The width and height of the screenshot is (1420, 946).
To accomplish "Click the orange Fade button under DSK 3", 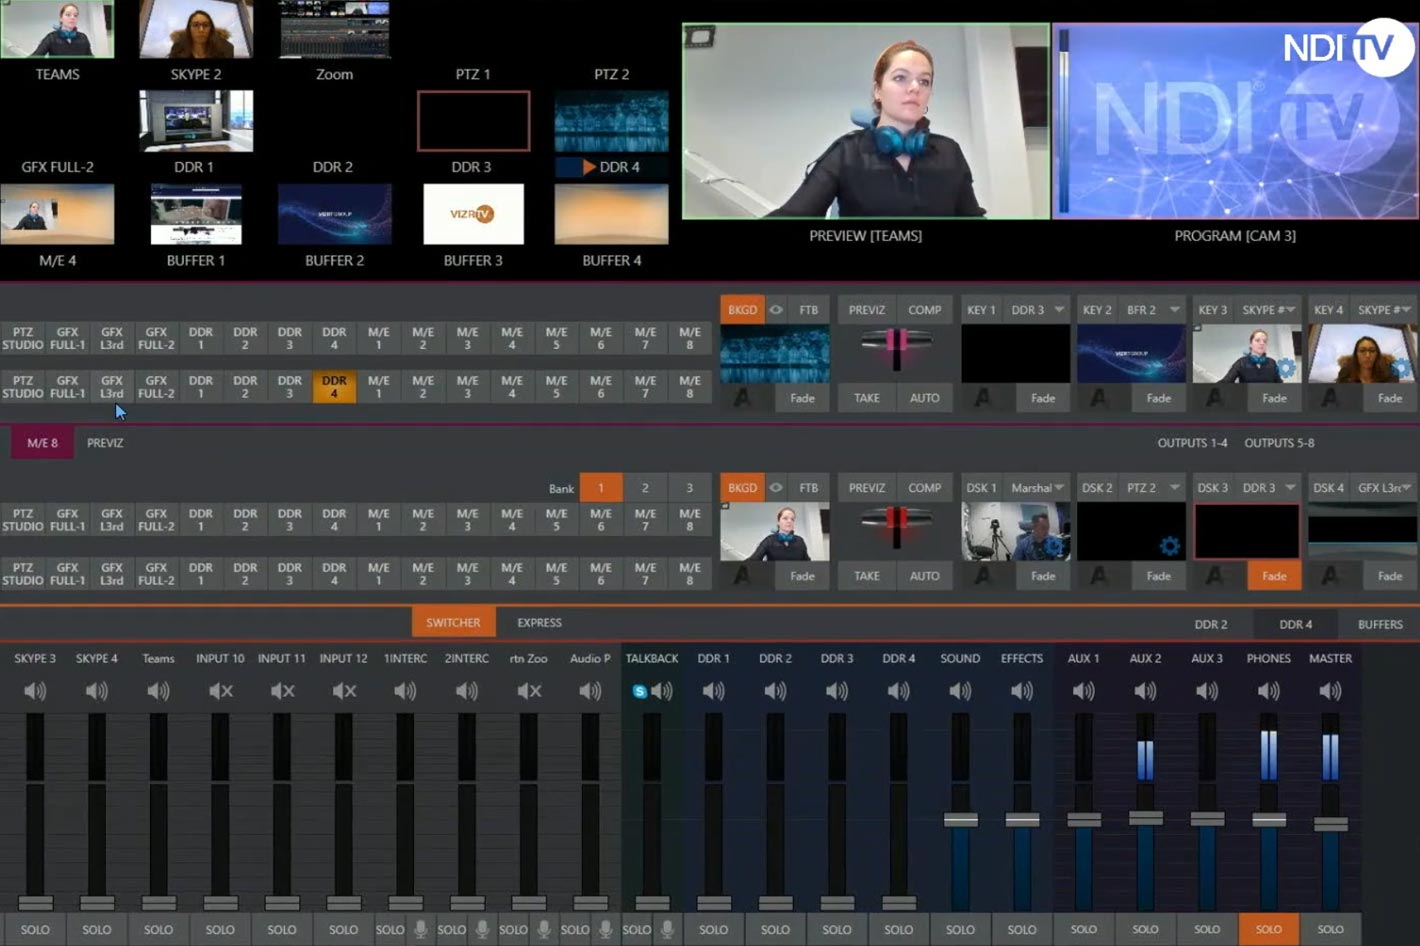I will (x=1274, y=576).
